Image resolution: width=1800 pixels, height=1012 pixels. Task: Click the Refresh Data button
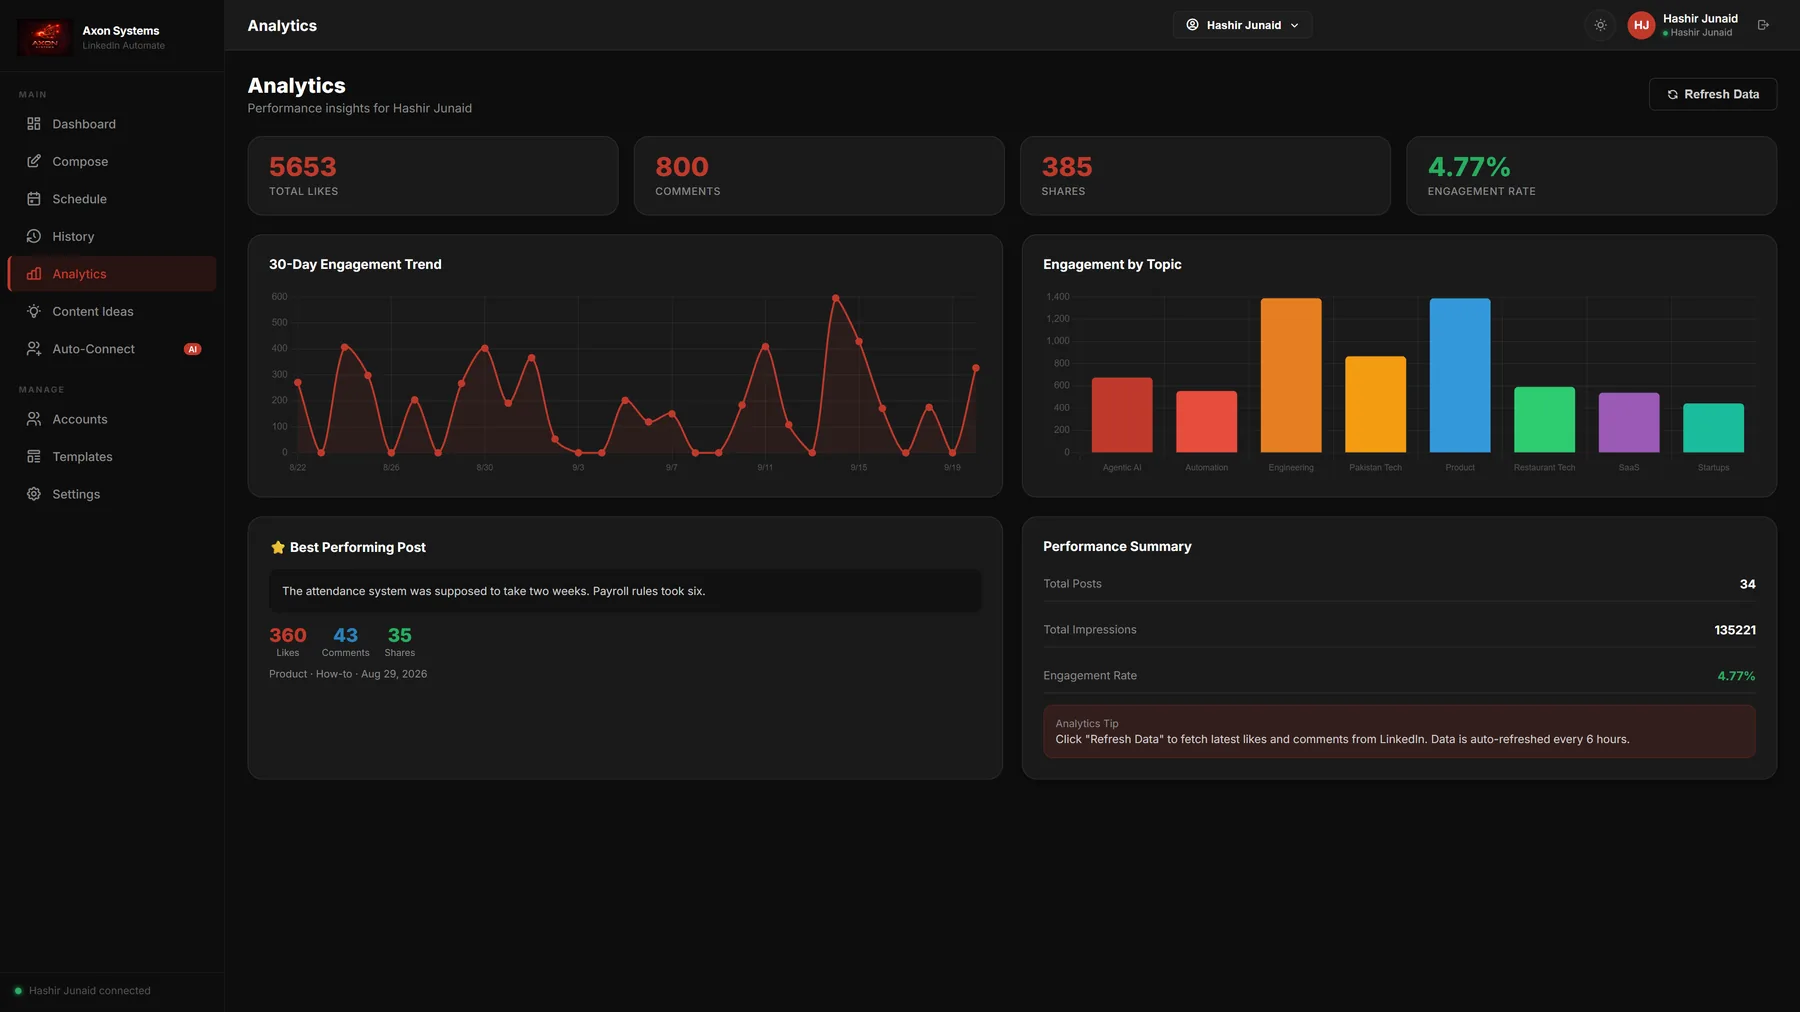[x=1712, y=94]
